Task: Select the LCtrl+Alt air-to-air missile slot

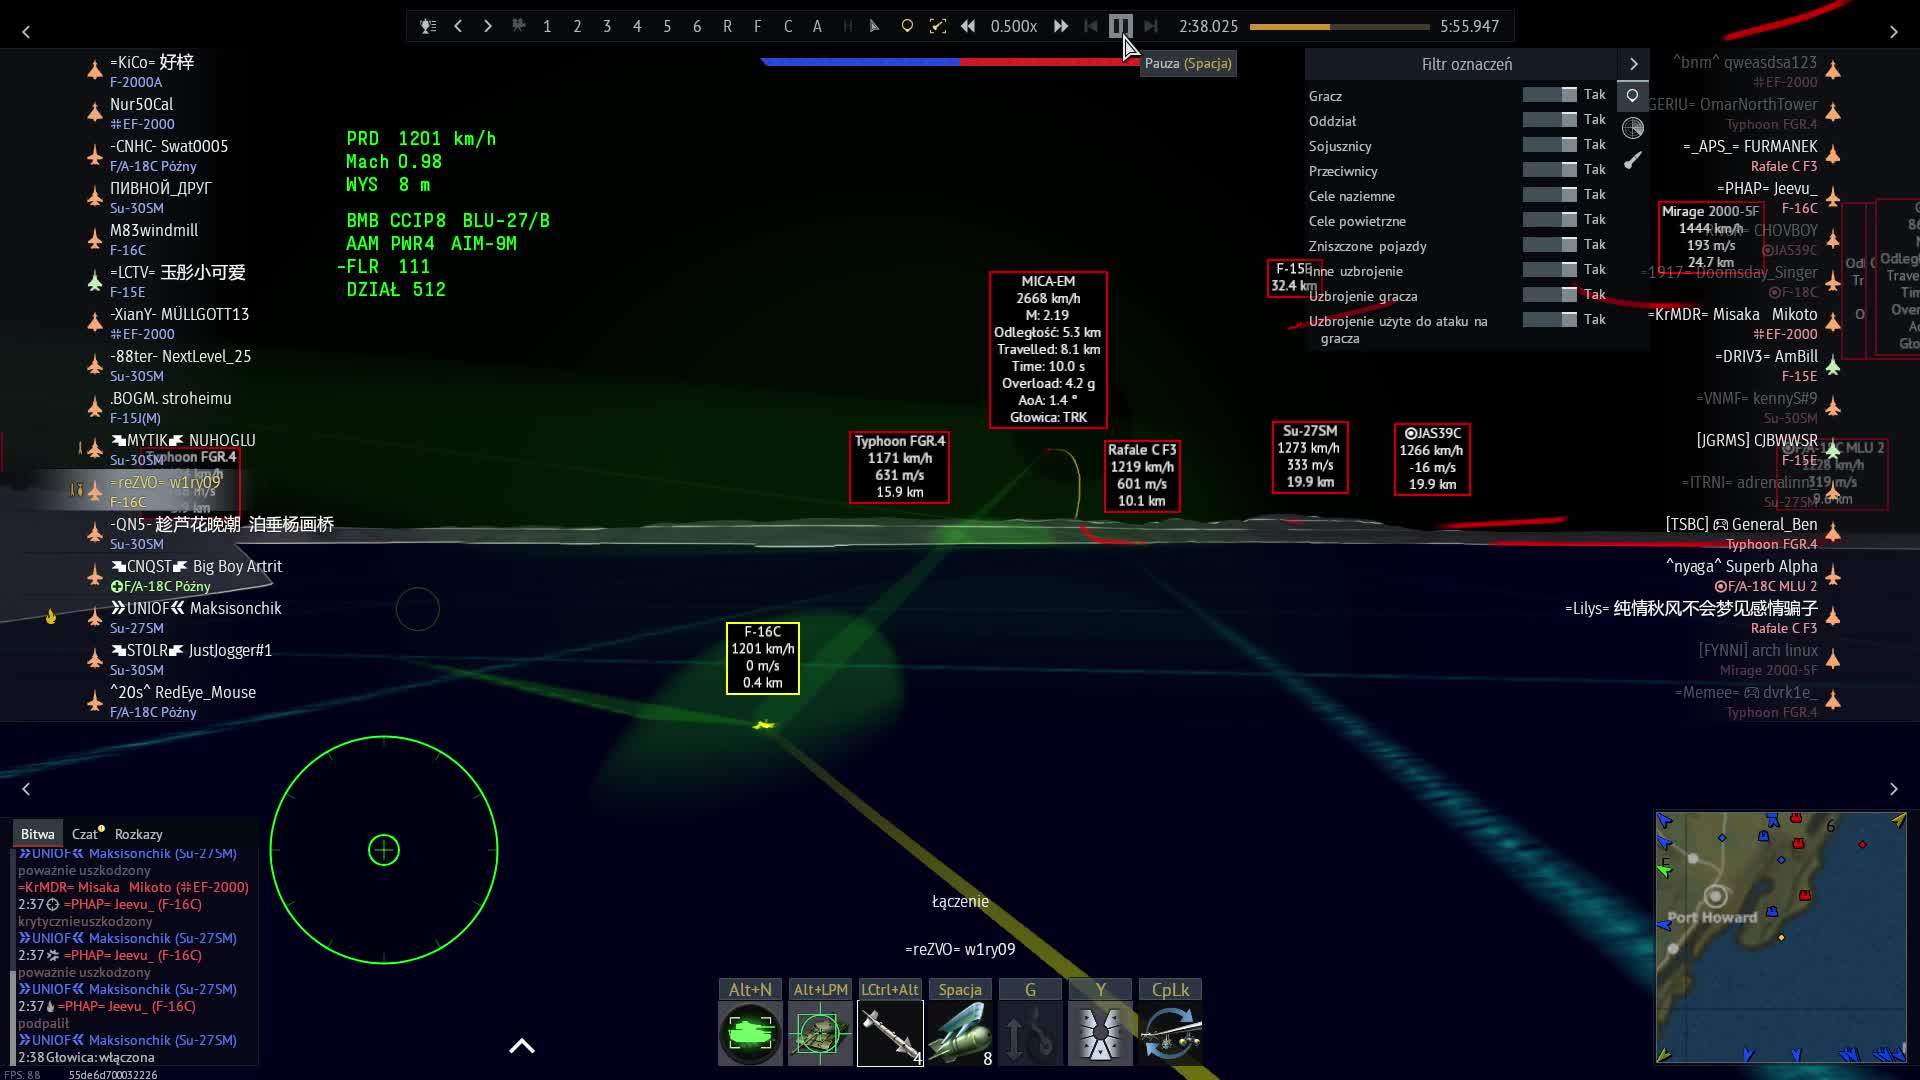Action: click(890, 1034)
